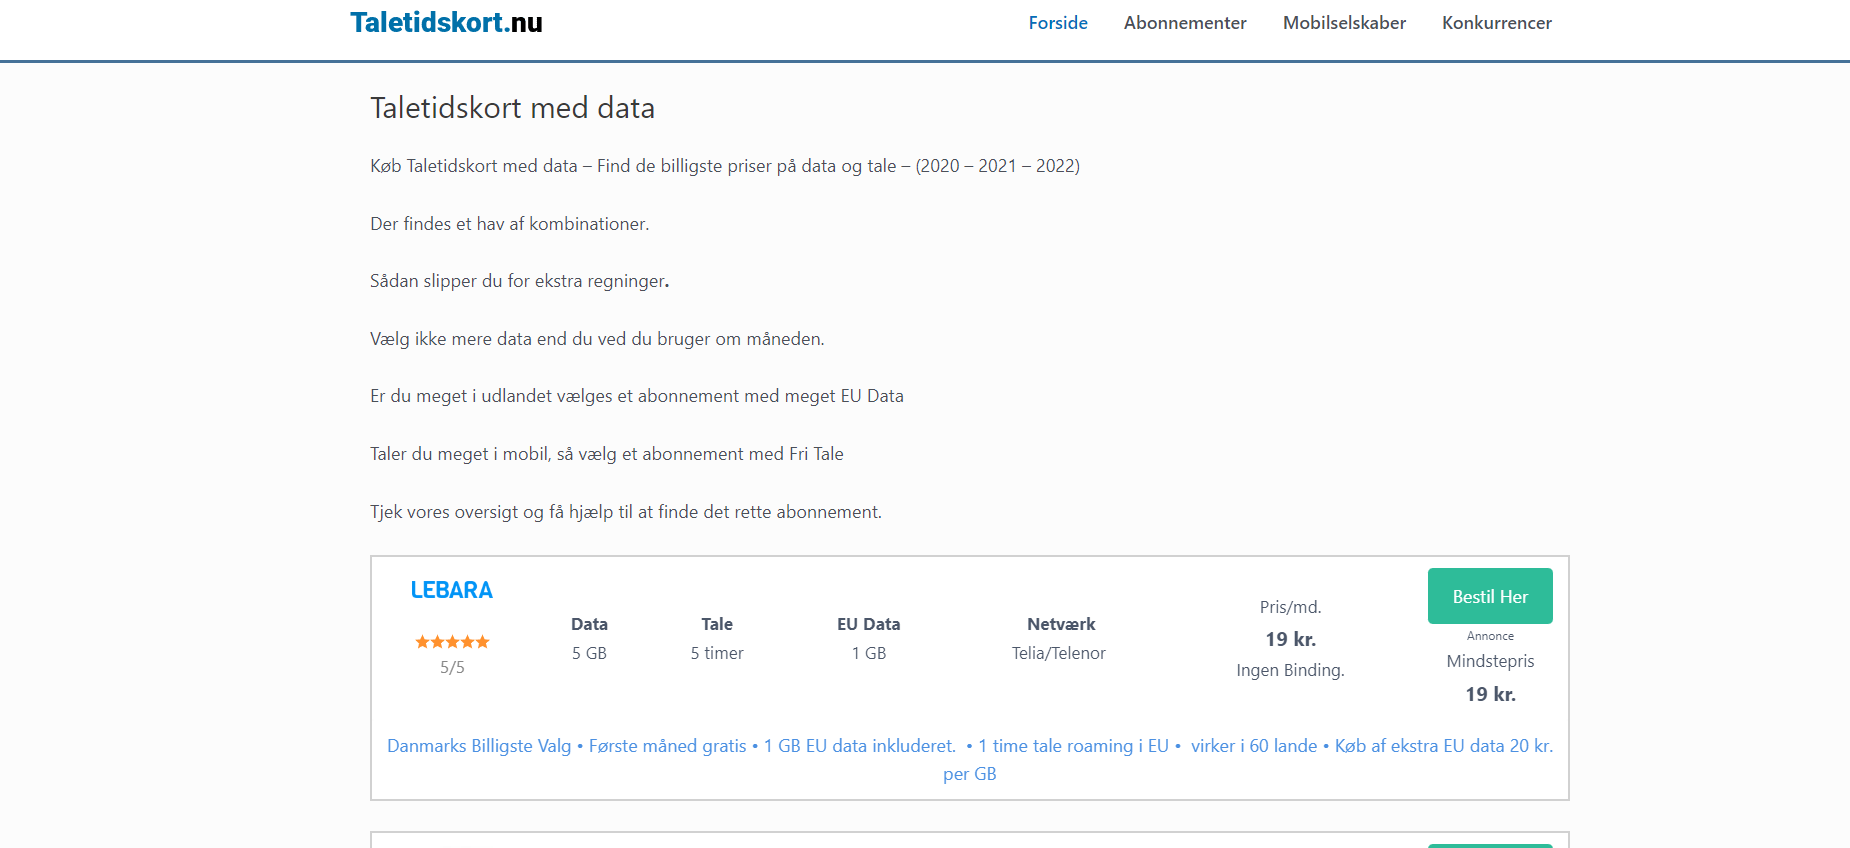Click the five orange rating stars
The height and width of the screenshot is (848, 1850).
tap(452, 642)
